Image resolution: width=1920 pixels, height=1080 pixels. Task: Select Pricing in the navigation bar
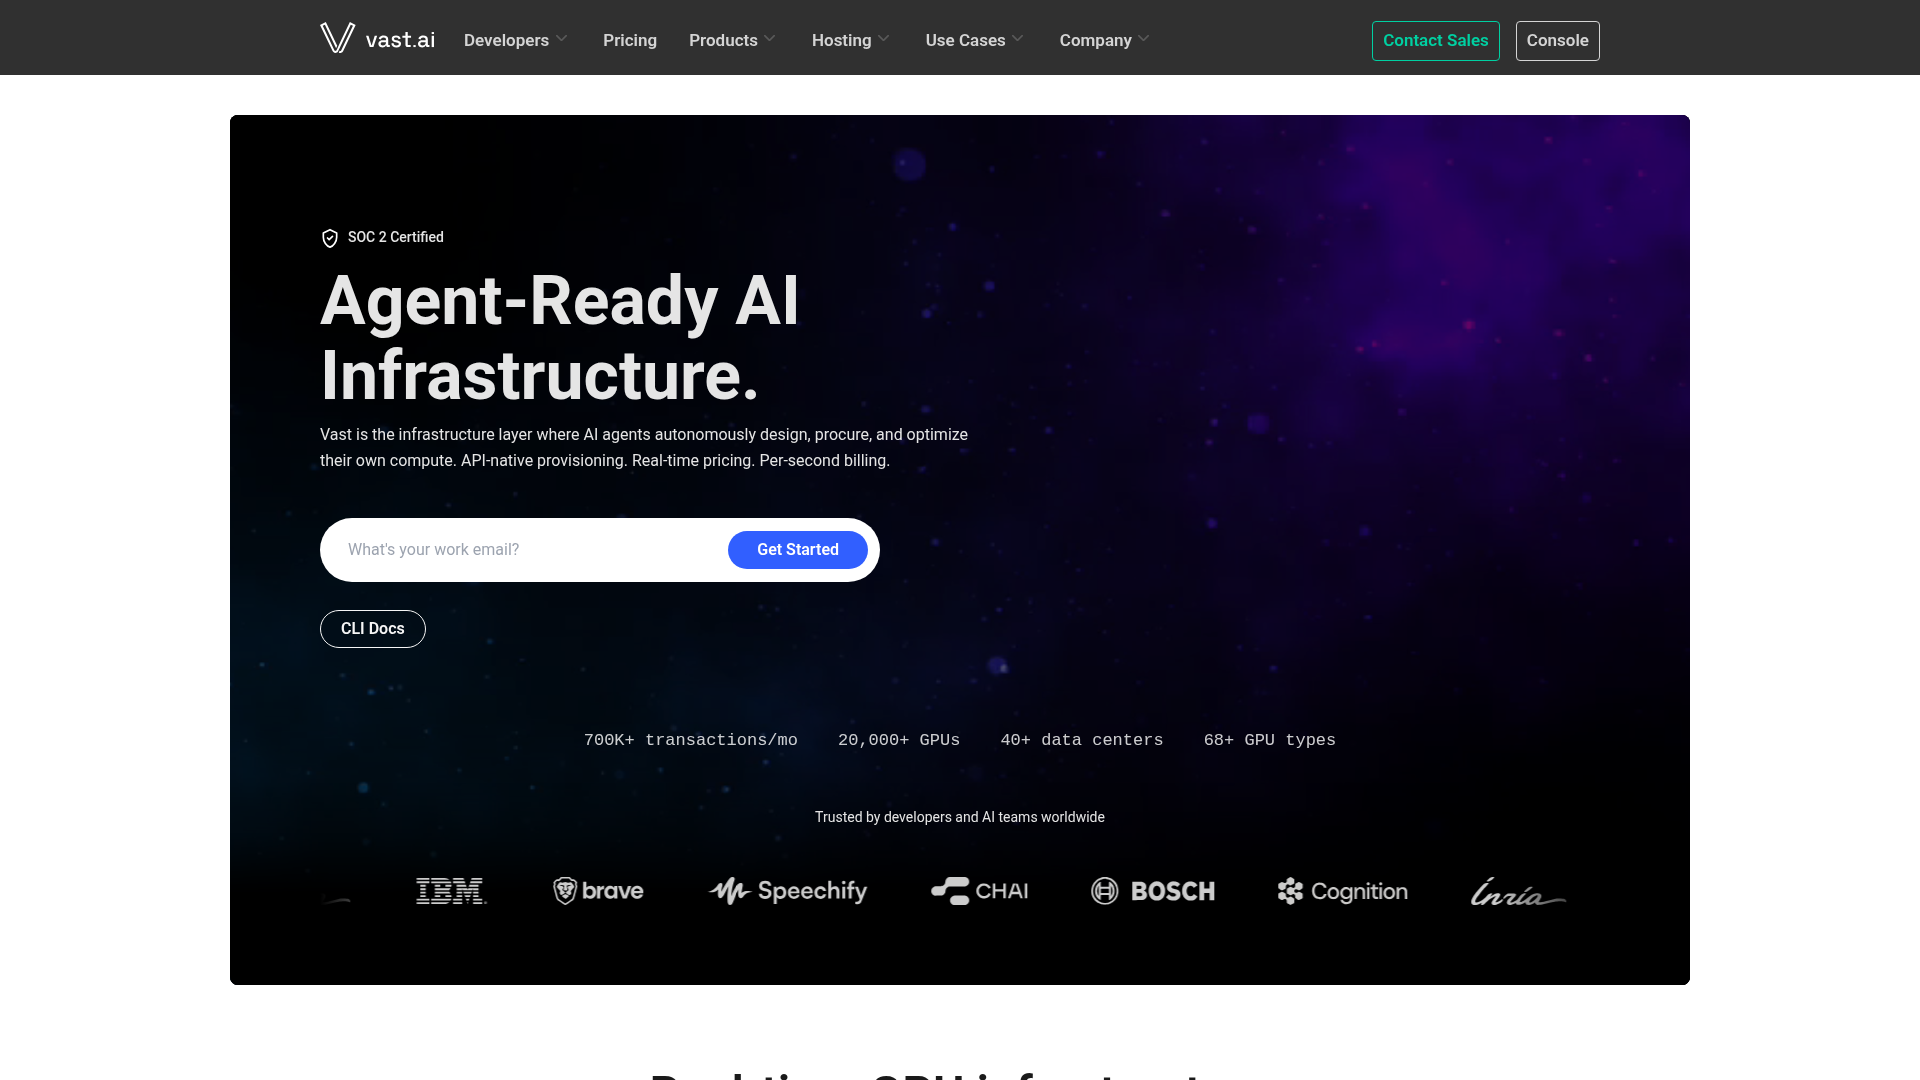pyautogui.click(x=629, y=40)
